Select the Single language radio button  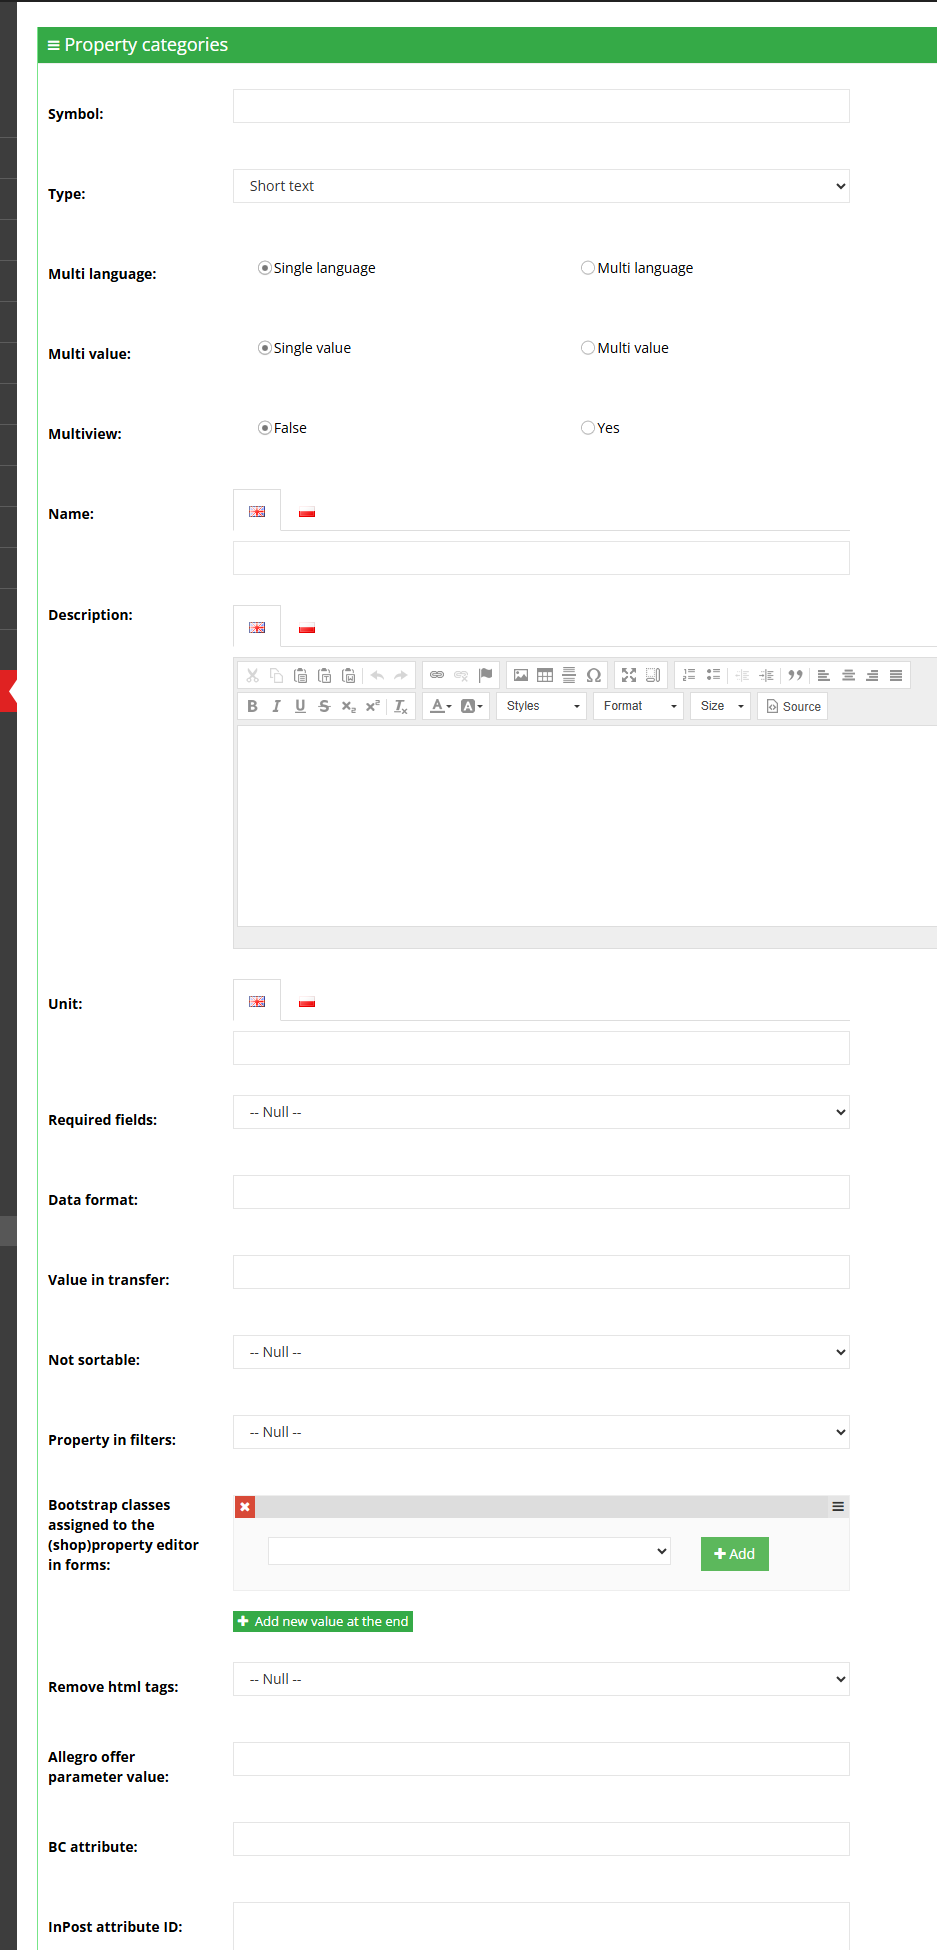pyautogui.click(x=265, y=268)
